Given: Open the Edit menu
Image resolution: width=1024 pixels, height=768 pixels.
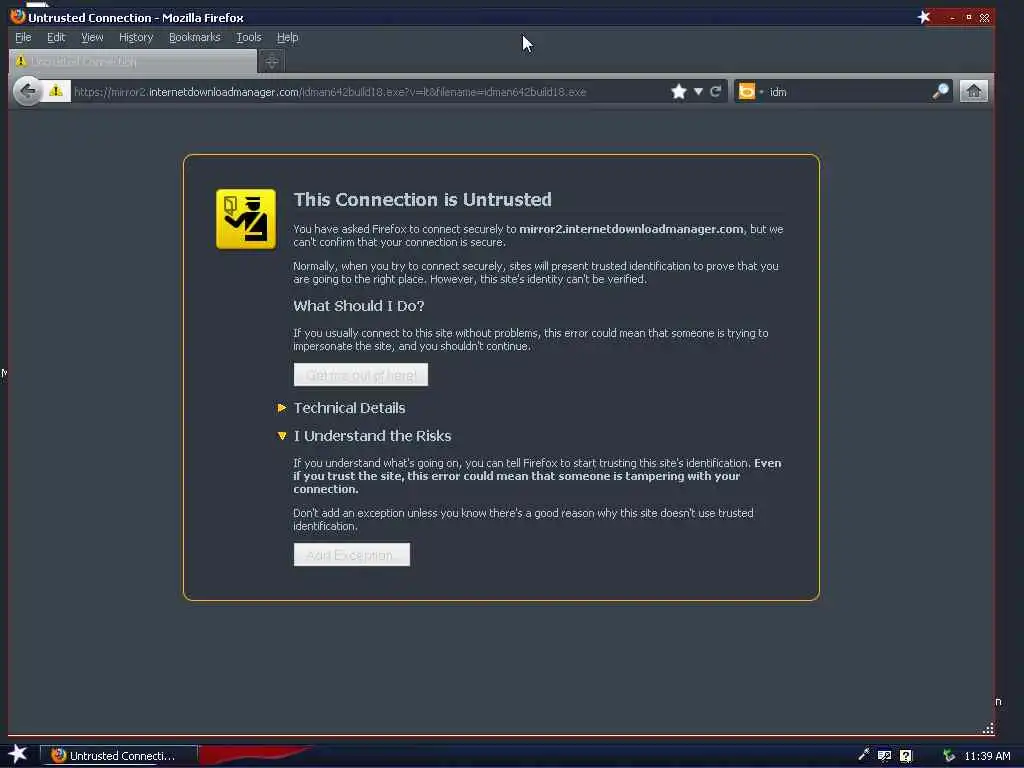Looking at the screenshot, I should click(x=56, y=37).
